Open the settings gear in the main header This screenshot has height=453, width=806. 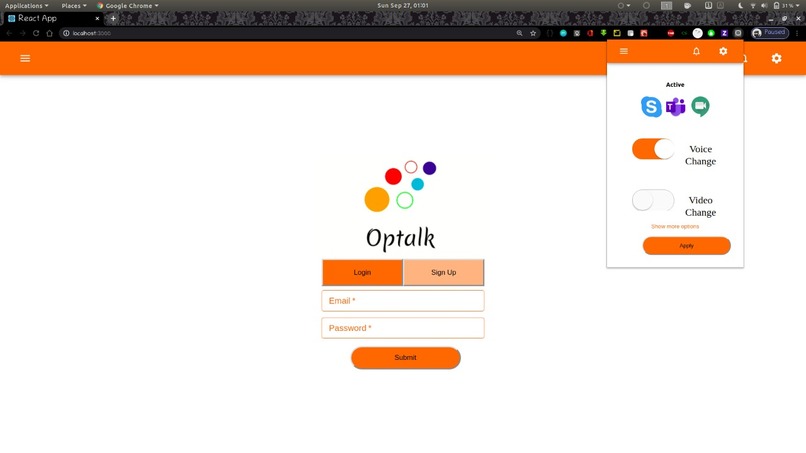pyautogui.click(x=776, y=58)
